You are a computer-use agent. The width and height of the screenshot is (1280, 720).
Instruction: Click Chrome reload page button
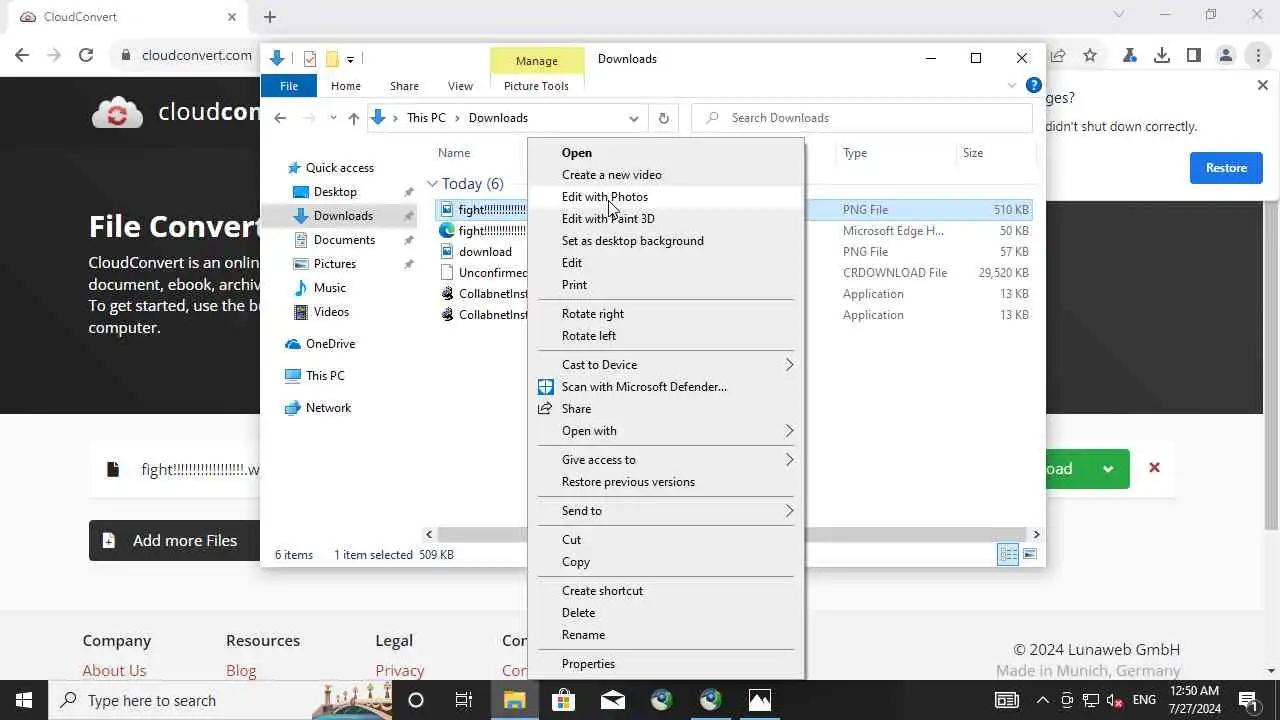click(x=86, y=56)
